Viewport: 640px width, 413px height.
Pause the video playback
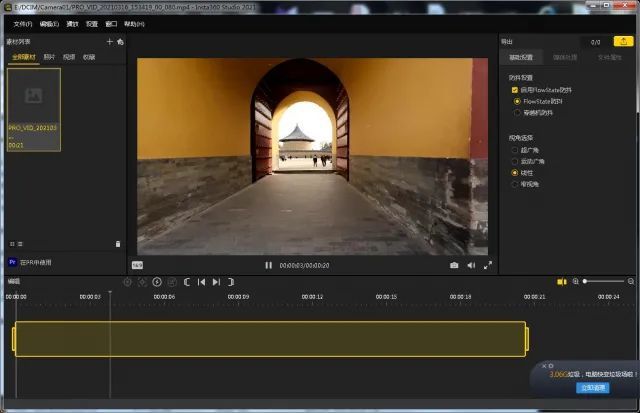click(268, 265)
